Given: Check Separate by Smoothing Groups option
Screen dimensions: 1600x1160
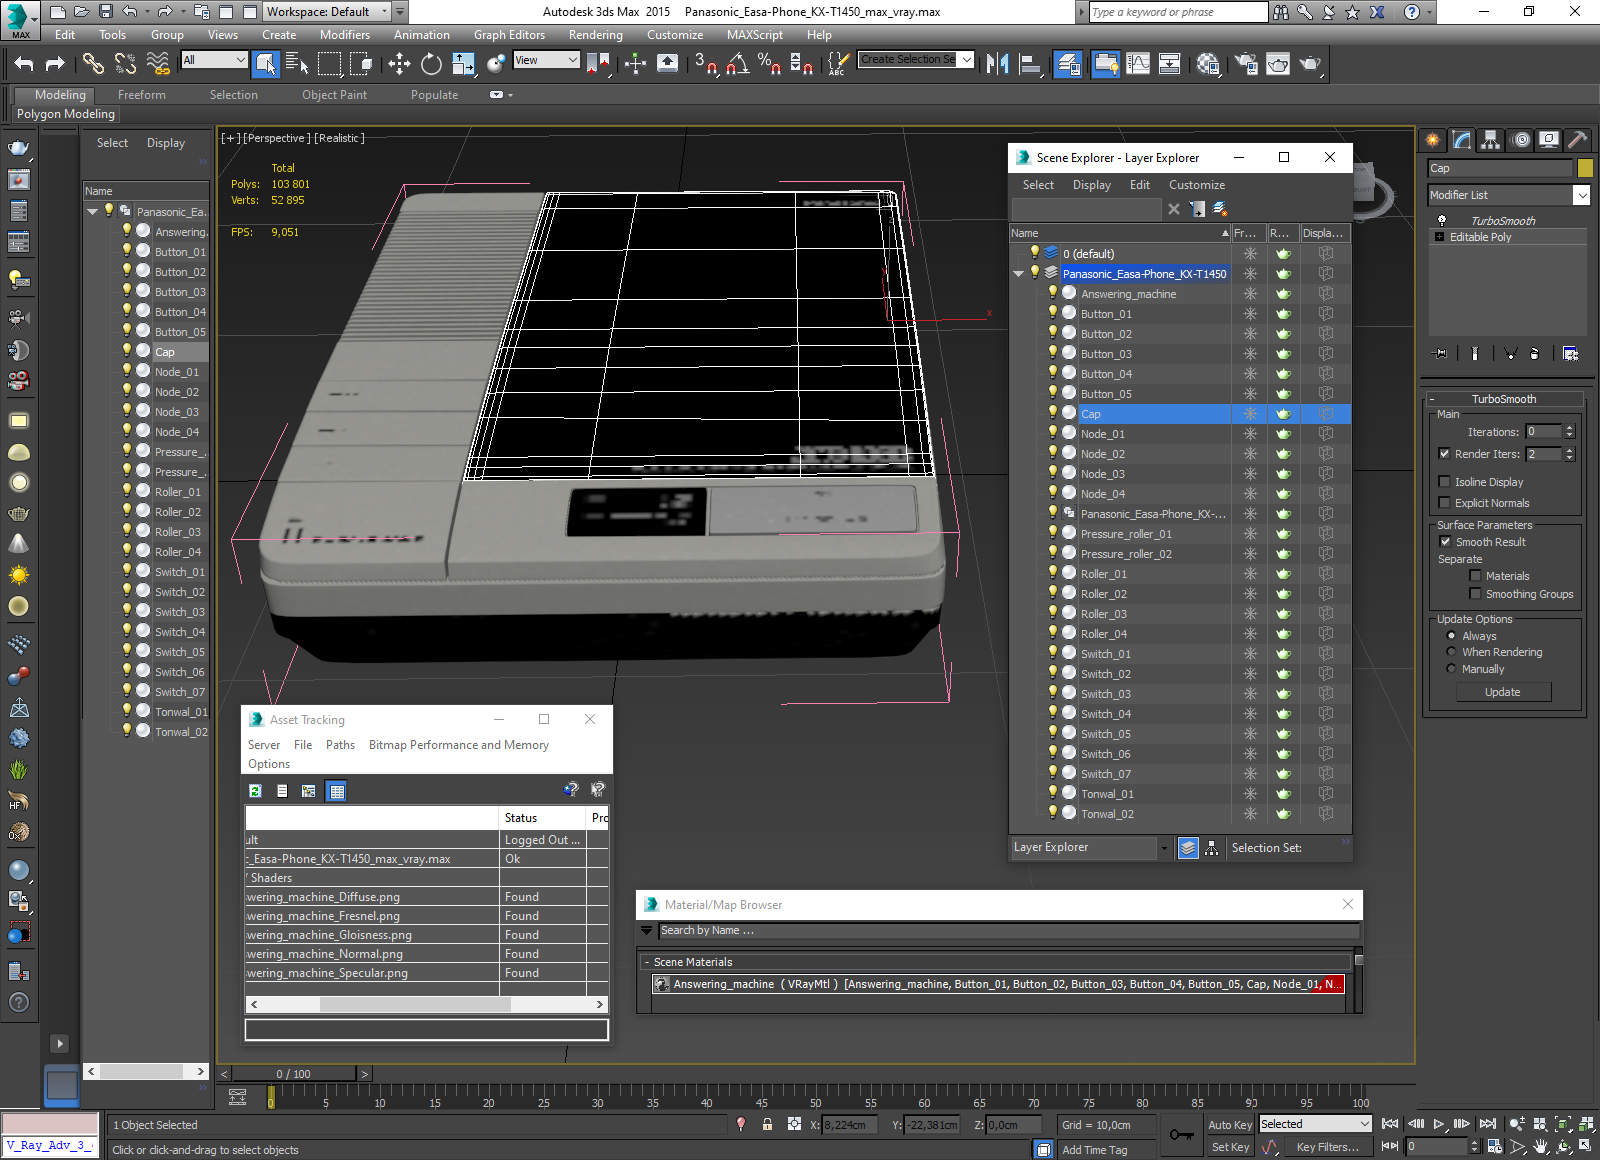Looking at the screenshot, I should (1475, 594).
